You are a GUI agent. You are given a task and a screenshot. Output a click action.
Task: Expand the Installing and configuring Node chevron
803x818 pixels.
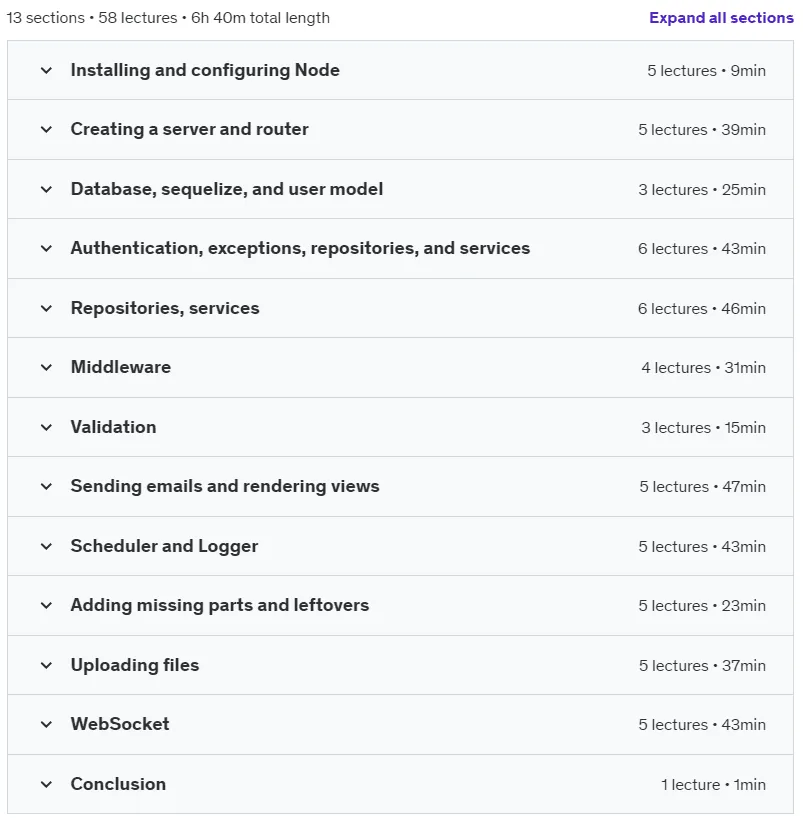pos(46,70)
